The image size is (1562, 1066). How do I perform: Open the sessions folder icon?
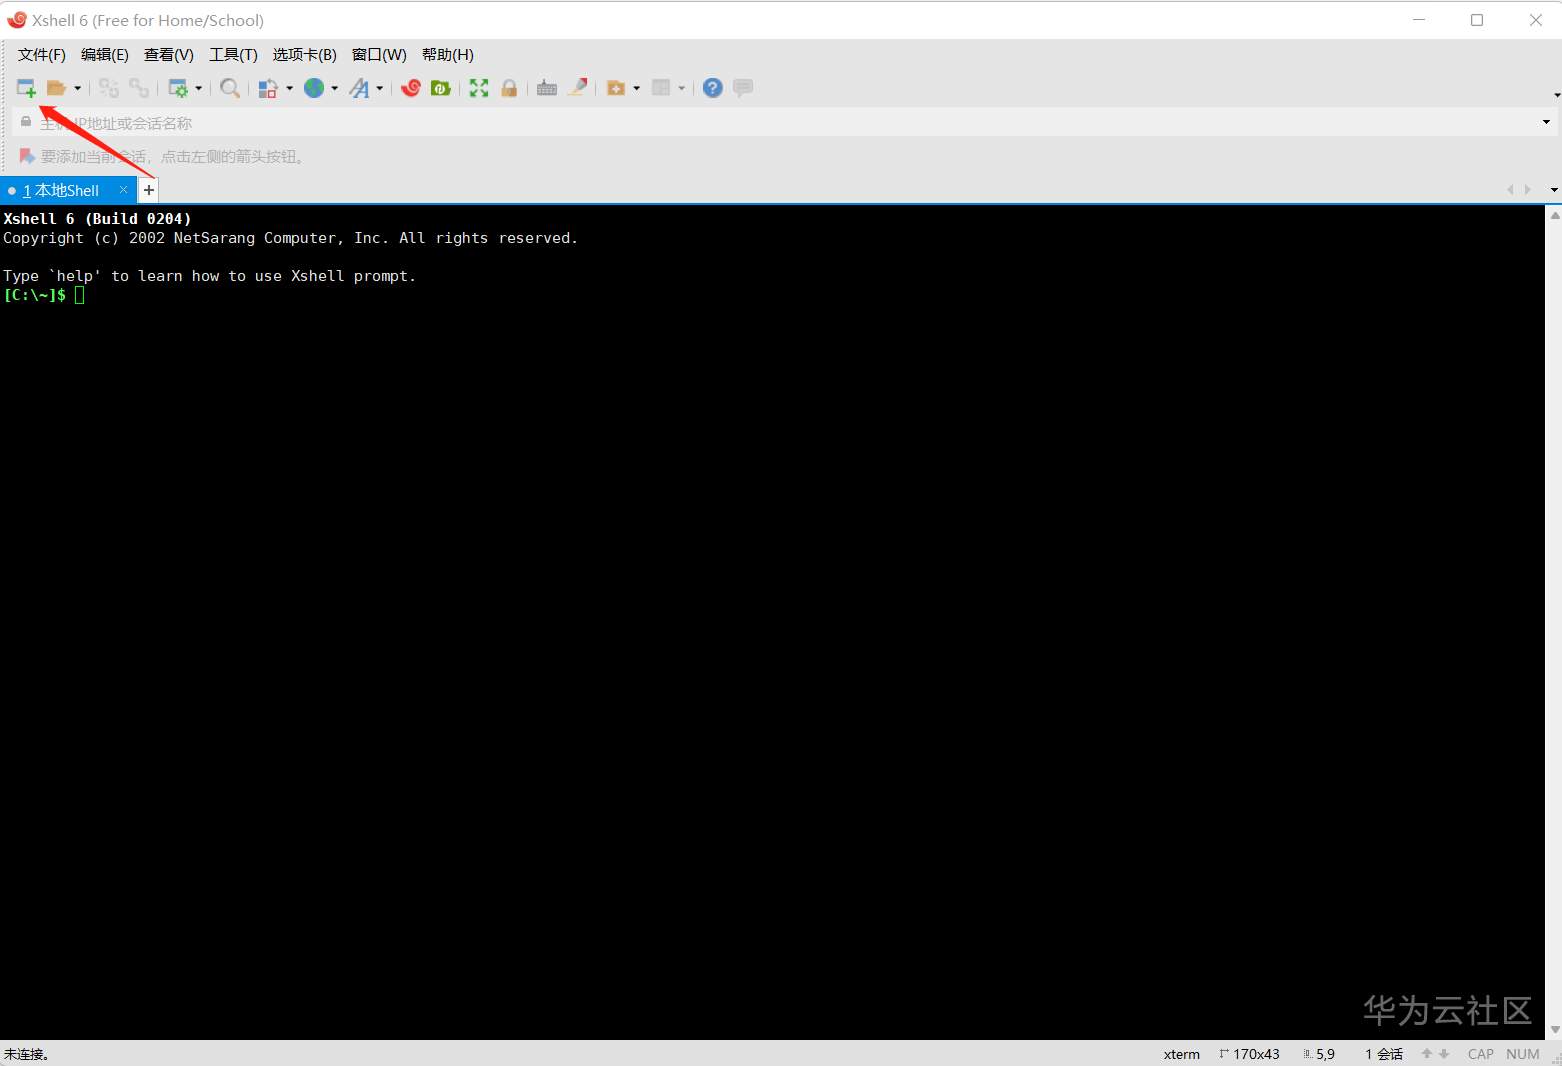[x=56, y=88]
